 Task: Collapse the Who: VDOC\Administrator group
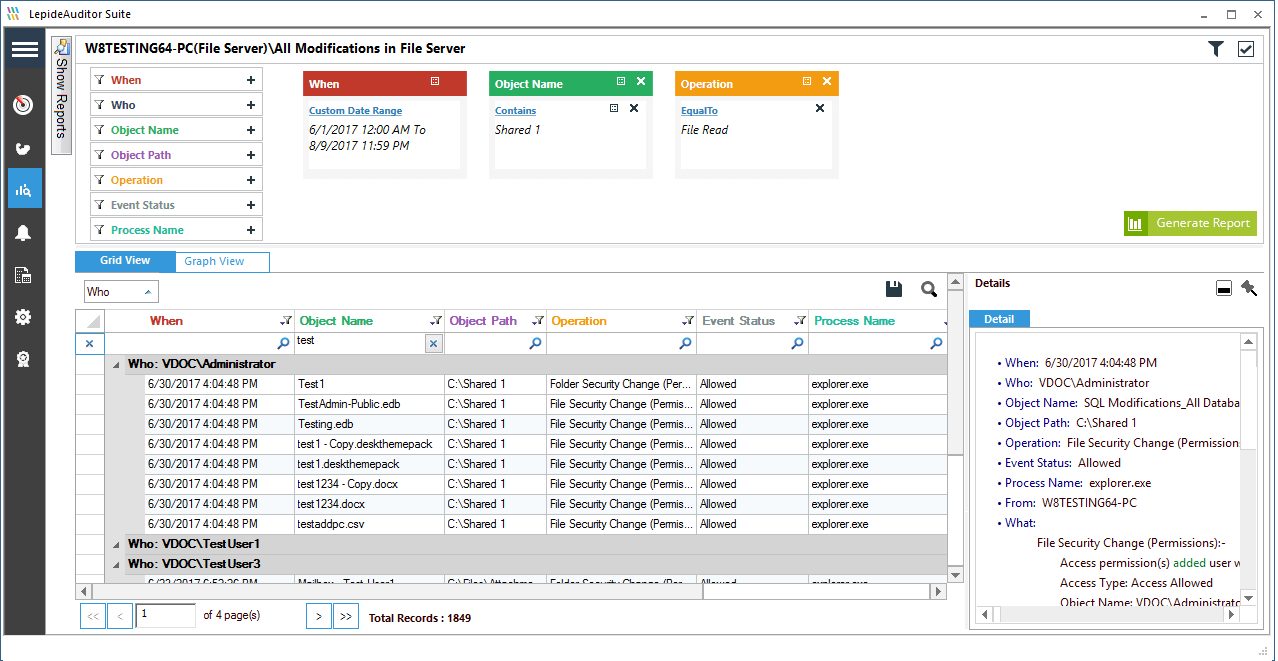[x=116, y=365]
